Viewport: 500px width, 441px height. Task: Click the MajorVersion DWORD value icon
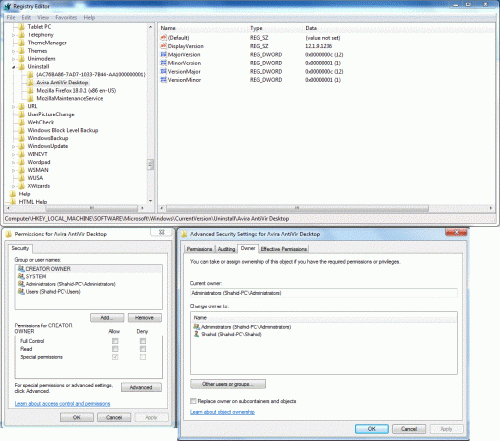163,54
